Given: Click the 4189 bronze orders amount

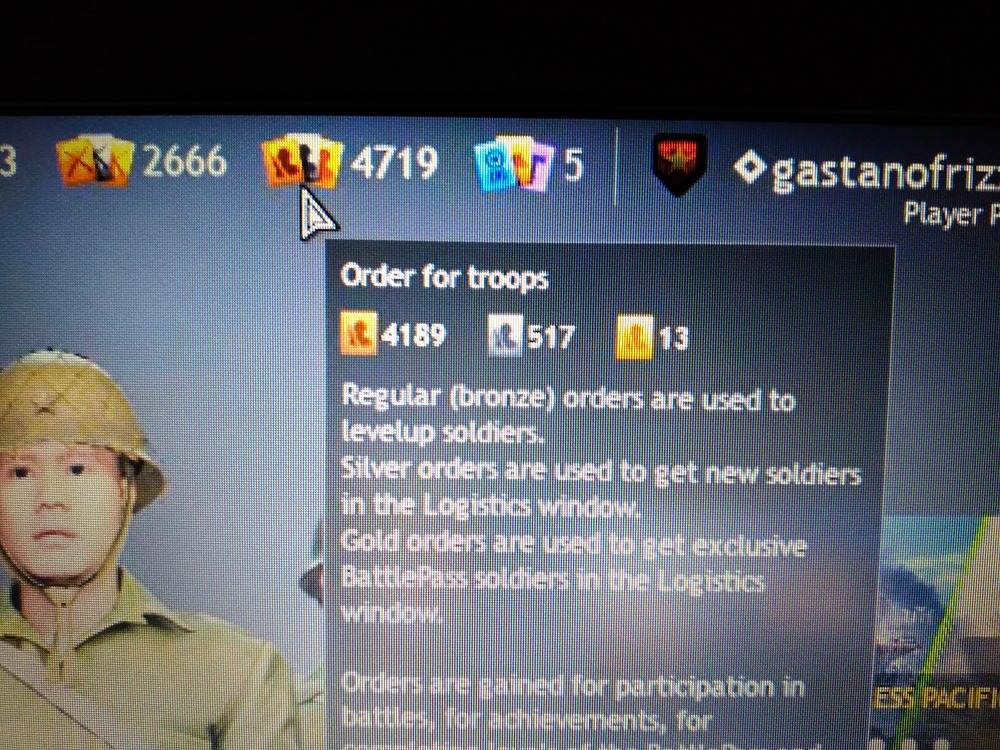Looking at the screenshot, I should 413,334.
